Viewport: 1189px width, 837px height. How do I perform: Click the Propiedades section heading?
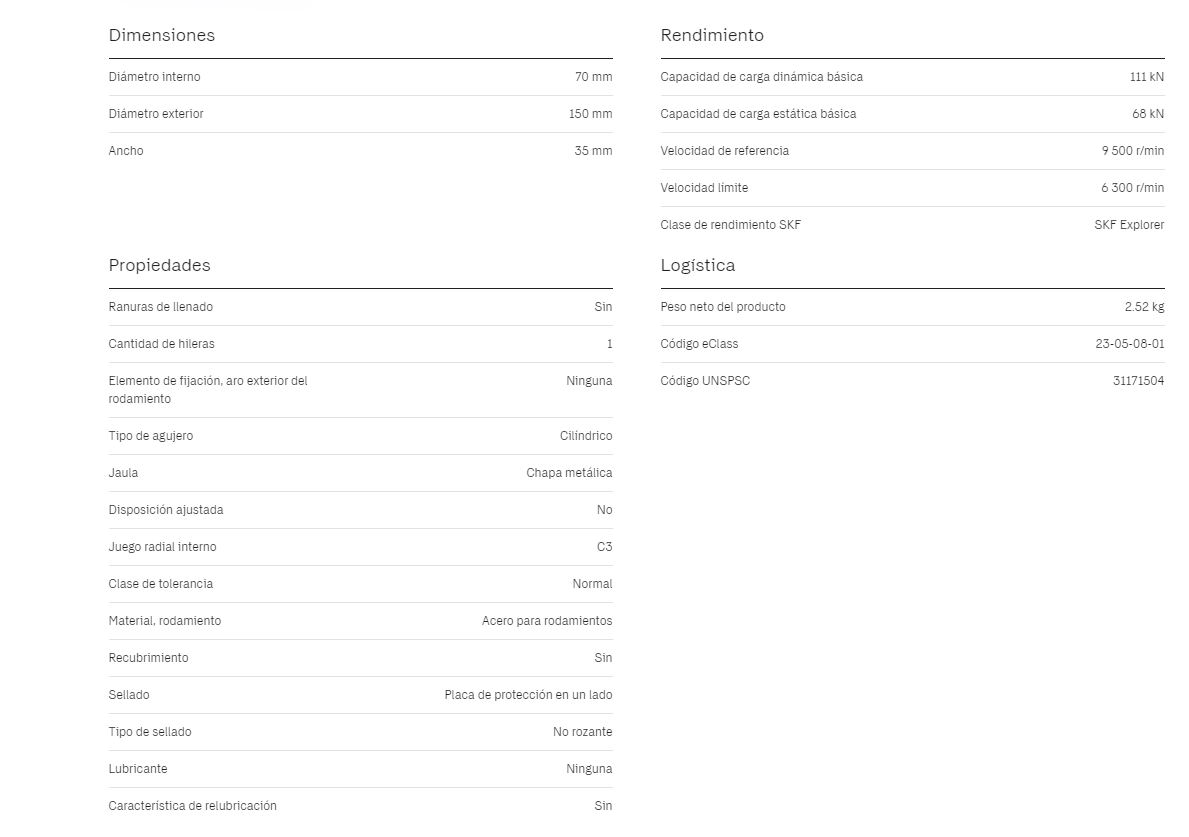(x=159, y=265)
